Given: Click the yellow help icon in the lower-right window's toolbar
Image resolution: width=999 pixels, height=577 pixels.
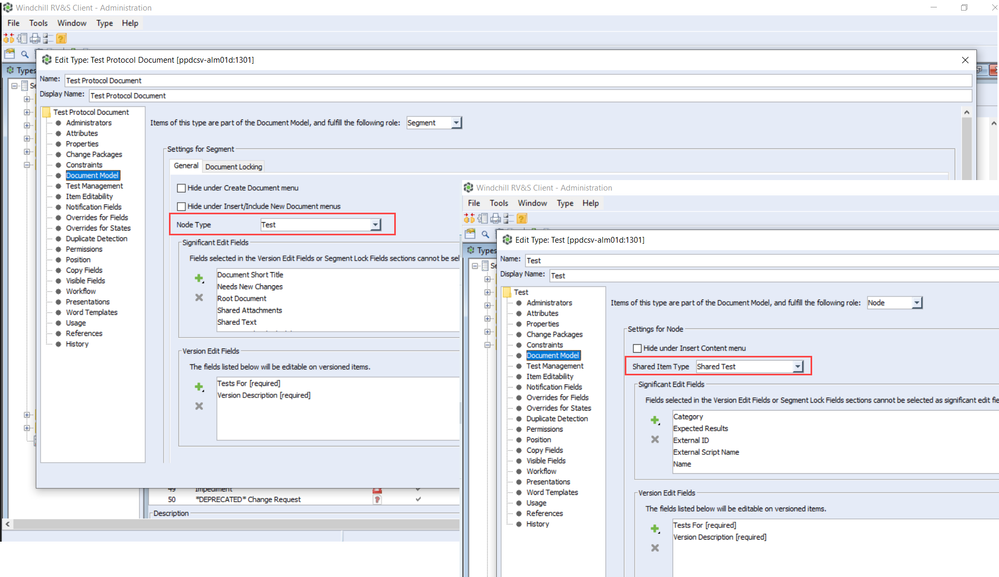Looking at the screenshot, I should (522, 218).
